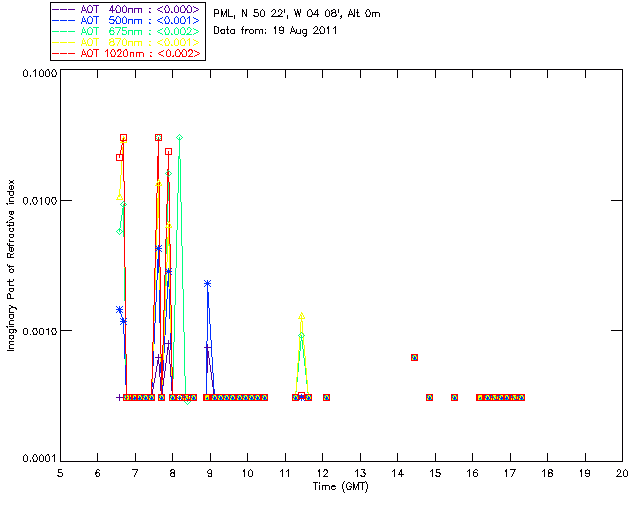Click the 0.0001 y-axis tick label
Viewport: 640px width, 512px height.
[x=39, y=459]
